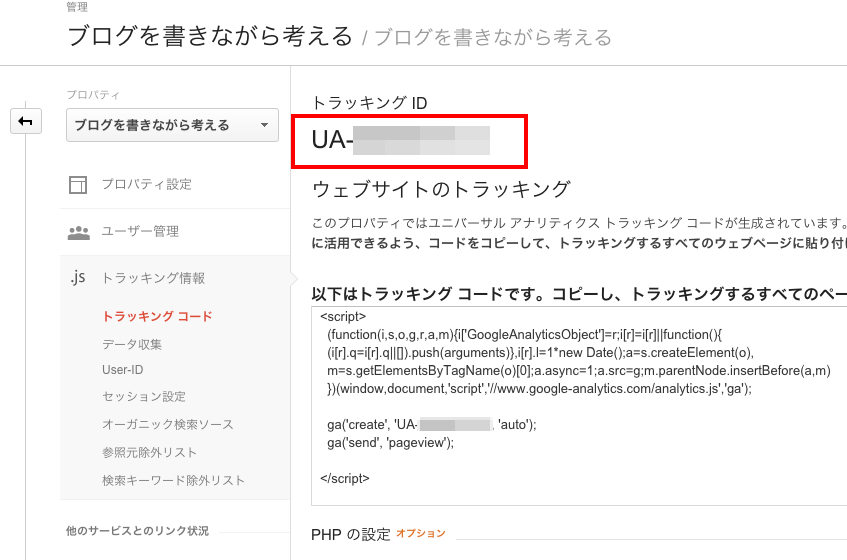Open User-ID submenu item

tap(123, 370)
